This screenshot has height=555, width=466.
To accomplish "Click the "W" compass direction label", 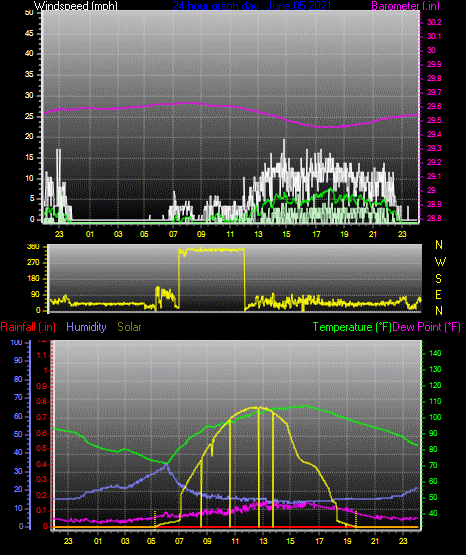I will pyautogui.click(x=440, y=262).
